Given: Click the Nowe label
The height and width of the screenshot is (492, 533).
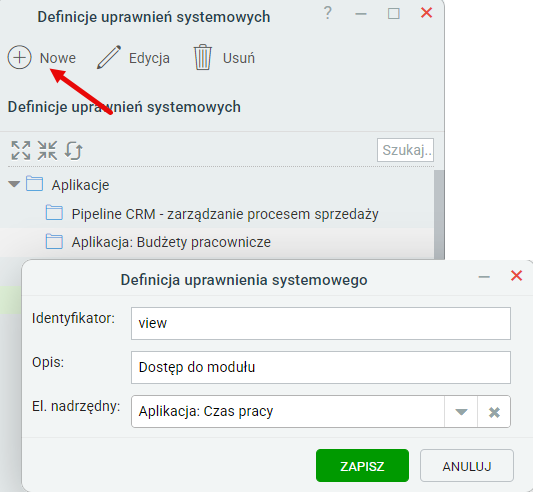Looking at the screenshot, I should point(58,58).
